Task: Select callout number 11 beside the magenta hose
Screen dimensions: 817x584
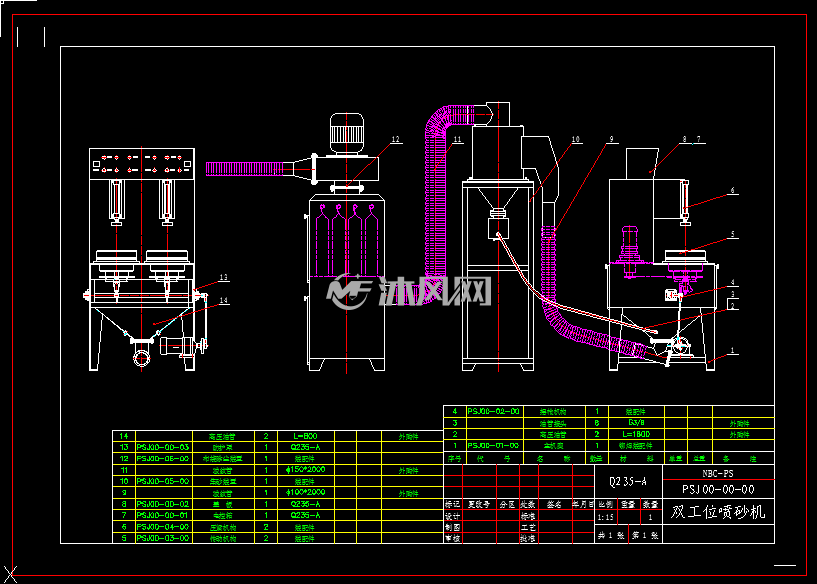Action: click(x=457, y=139)
